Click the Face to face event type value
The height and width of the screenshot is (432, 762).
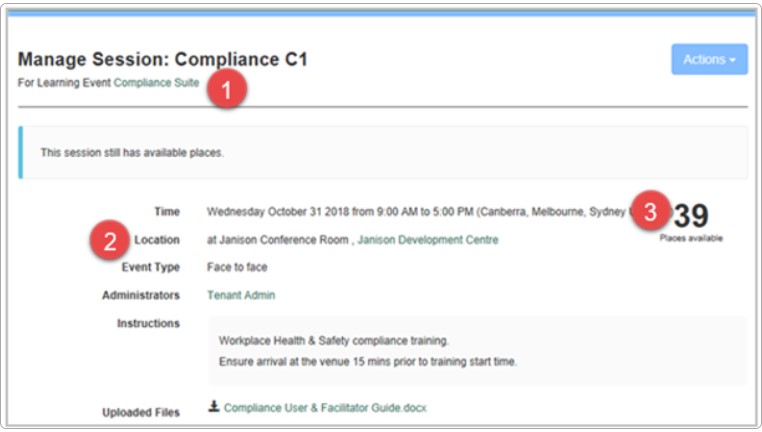[237, 268]
